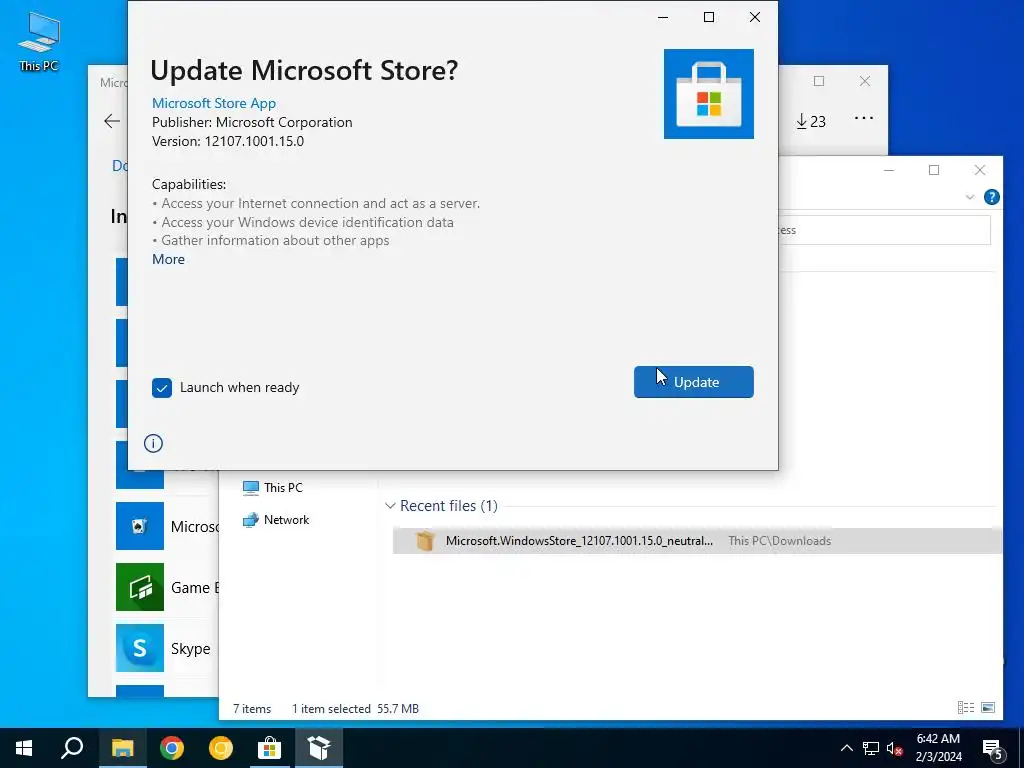Close the File Explorer window
Viewport: 1024px width, 768px height.
(980, 170)
